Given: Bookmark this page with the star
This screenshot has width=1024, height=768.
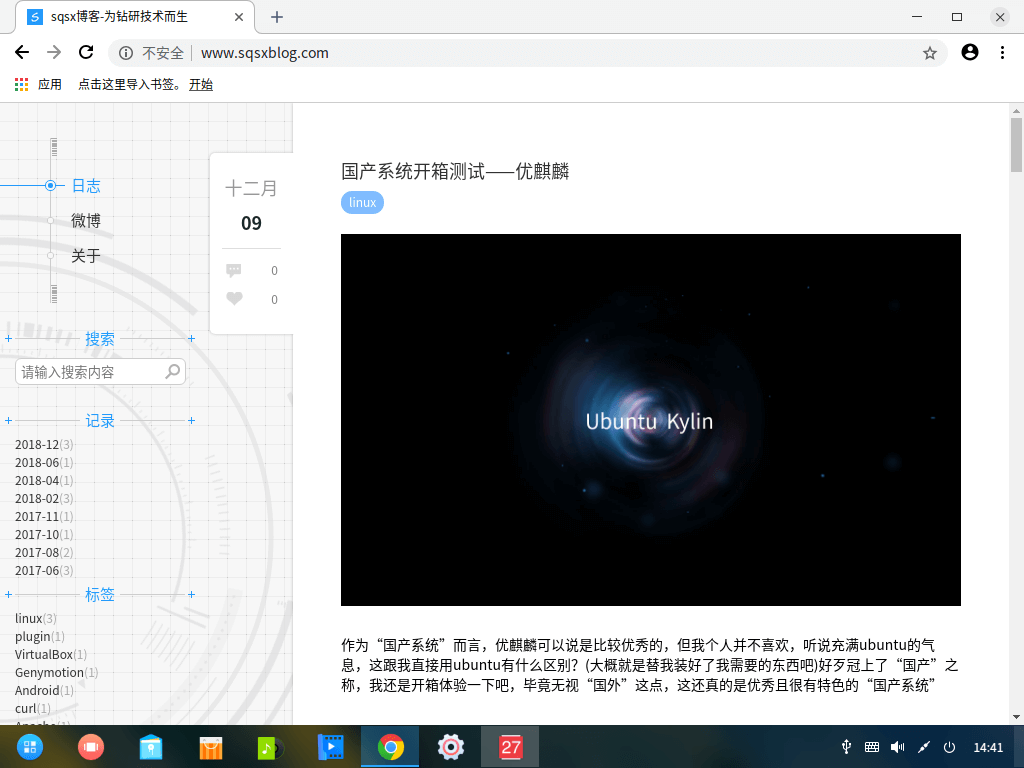Looking at the screenshot, I should (x=930, y=53).
